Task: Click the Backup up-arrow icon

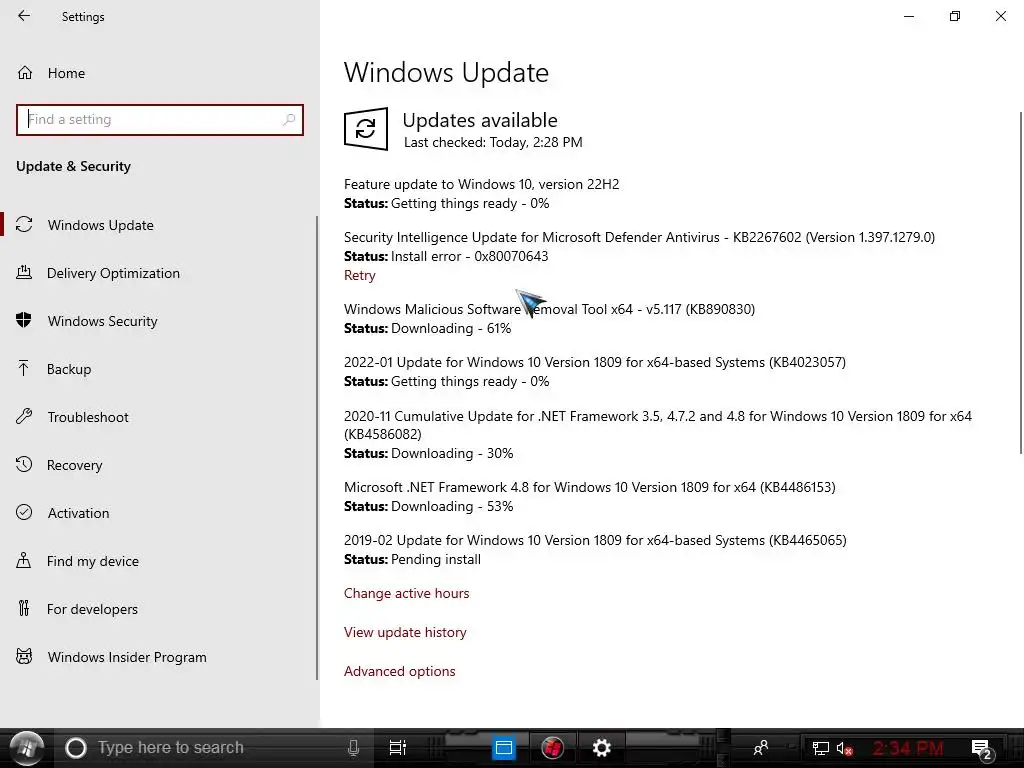Action: [x=24, y=368]
